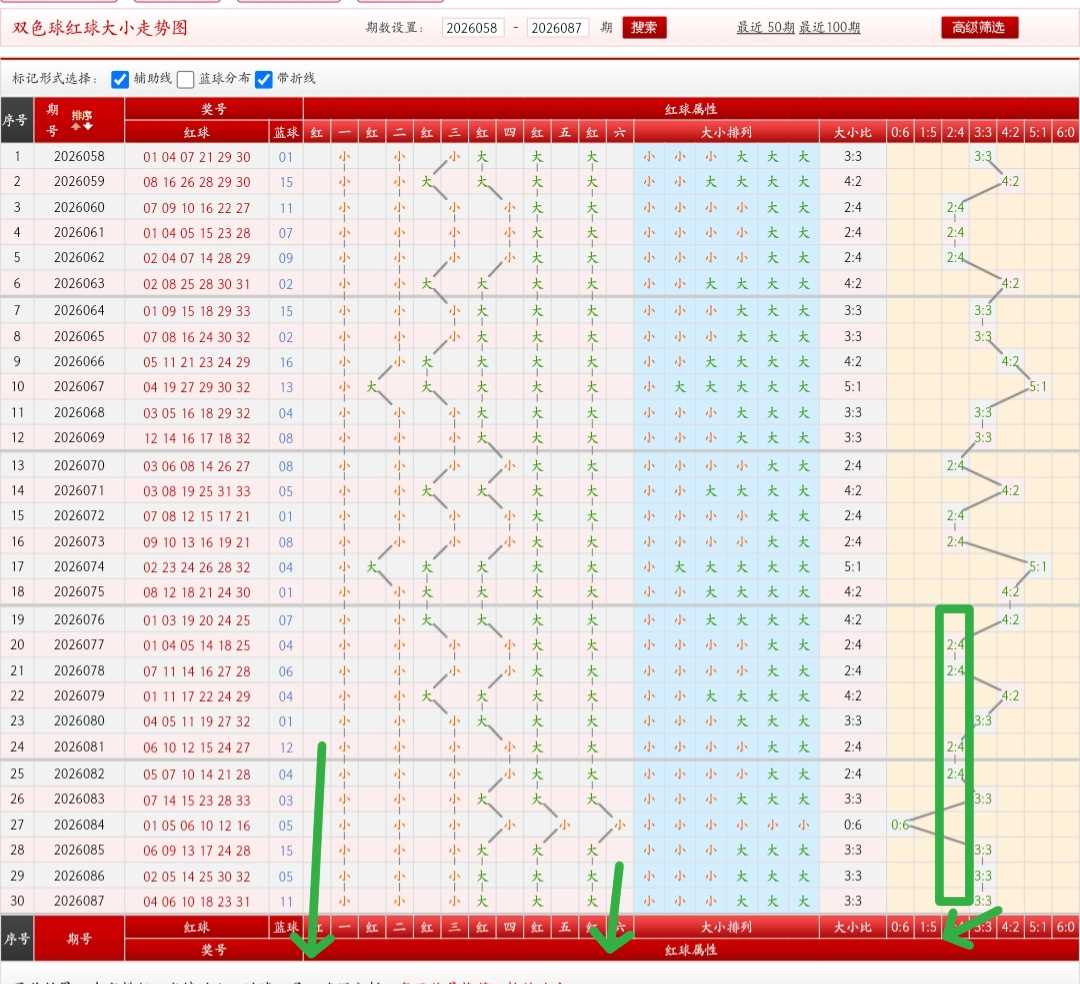Click the 期数设置 label
This screenshot has height=984, width=1080.
394,28
